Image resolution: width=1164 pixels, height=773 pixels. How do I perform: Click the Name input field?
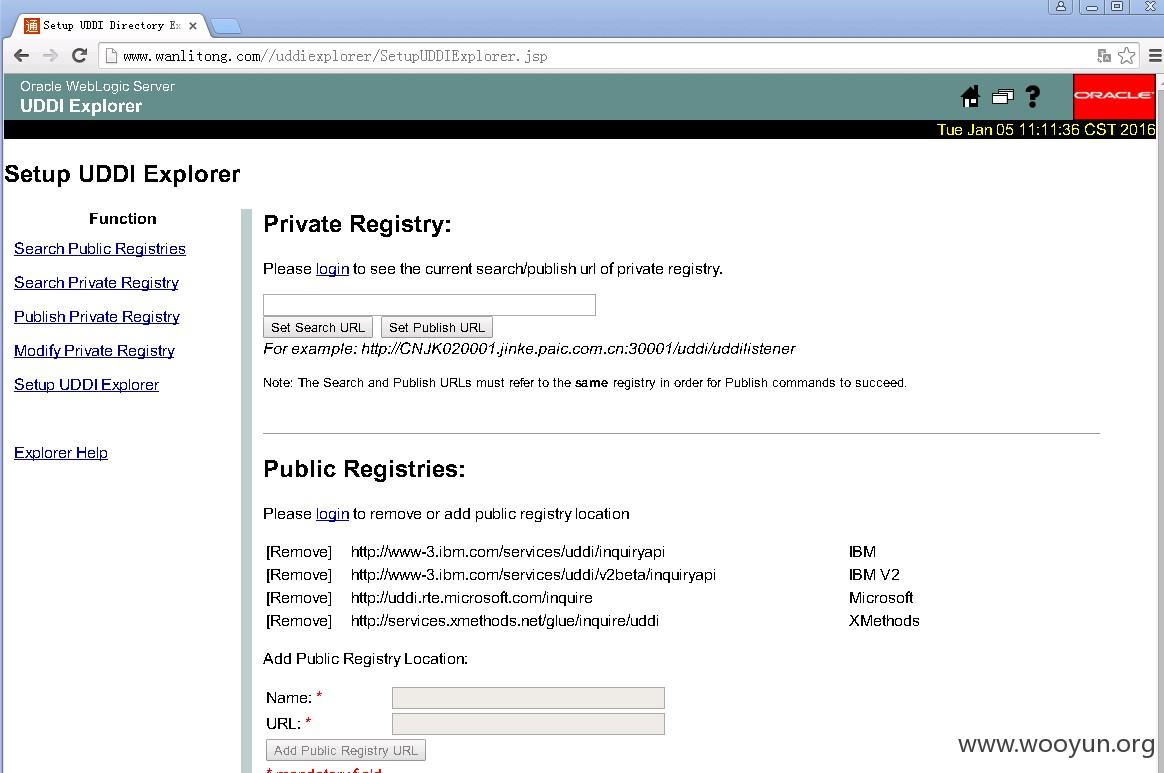point(528,698)
